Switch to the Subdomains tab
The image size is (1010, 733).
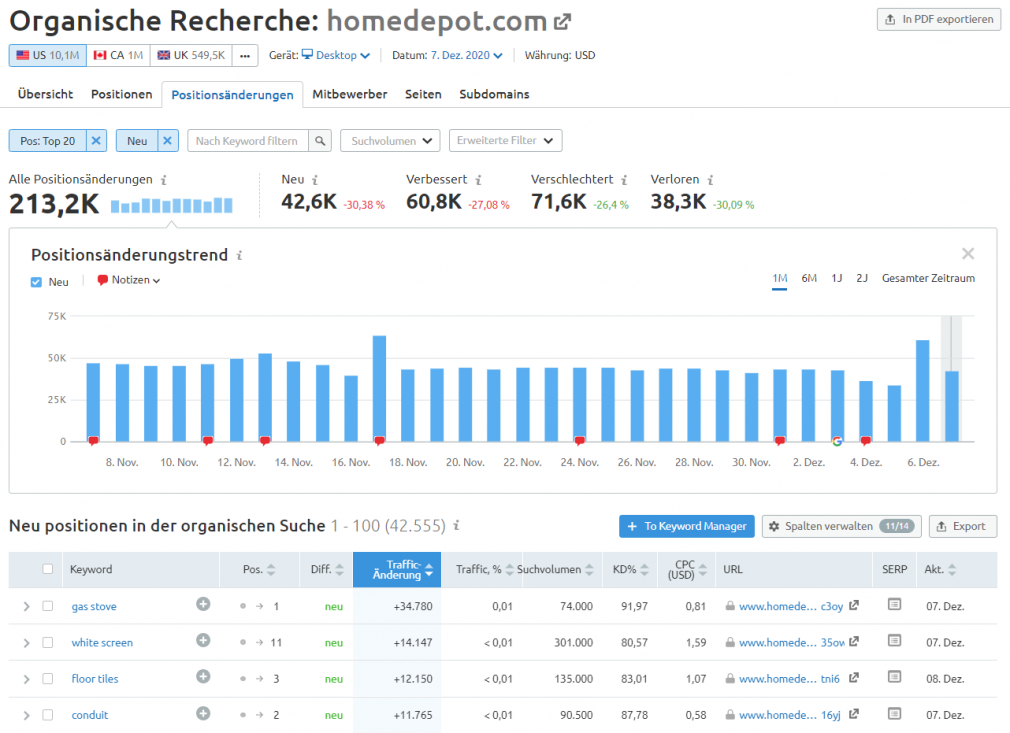(494, 94)
